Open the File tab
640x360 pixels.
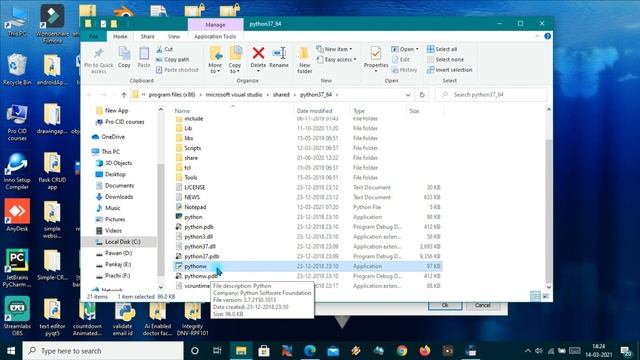click(x=93, y=36)
